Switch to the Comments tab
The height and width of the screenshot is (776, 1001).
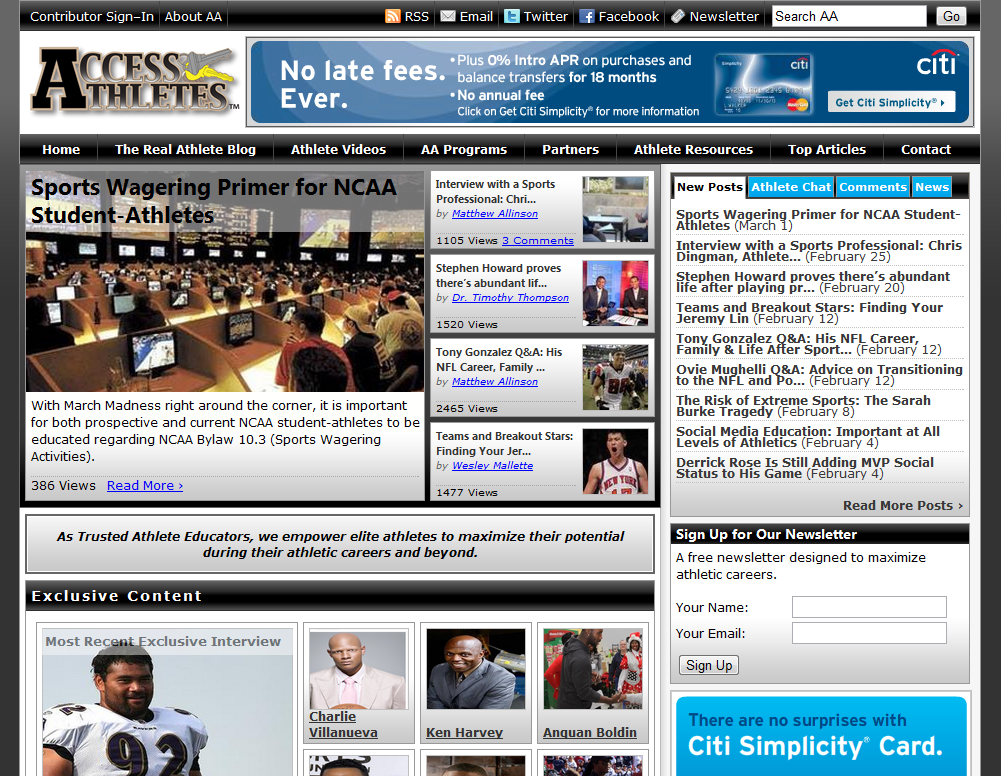873,187
